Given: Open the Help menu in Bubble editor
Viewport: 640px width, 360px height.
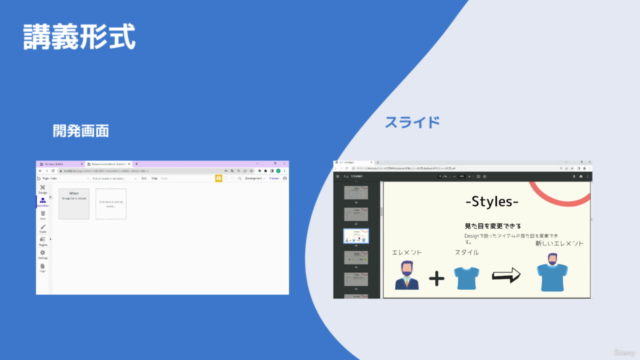Looking at the screenshot, I should click(154, 178).
